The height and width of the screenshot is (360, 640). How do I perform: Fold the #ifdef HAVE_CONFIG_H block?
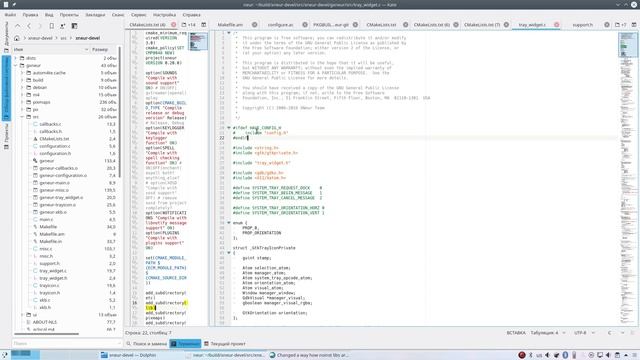229,128
